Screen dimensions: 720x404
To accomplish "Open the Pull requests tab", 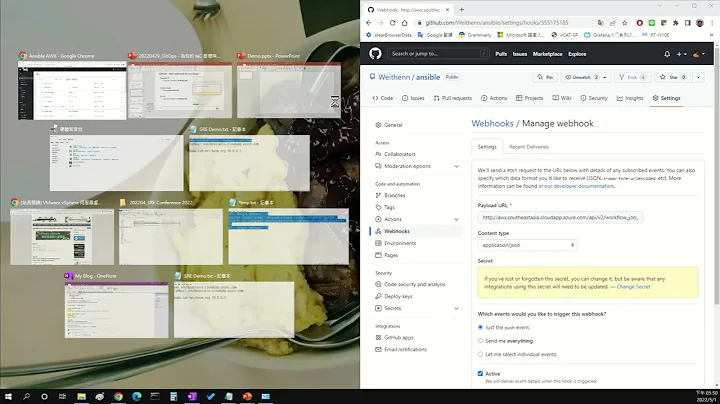I will [x=453, y=98].
